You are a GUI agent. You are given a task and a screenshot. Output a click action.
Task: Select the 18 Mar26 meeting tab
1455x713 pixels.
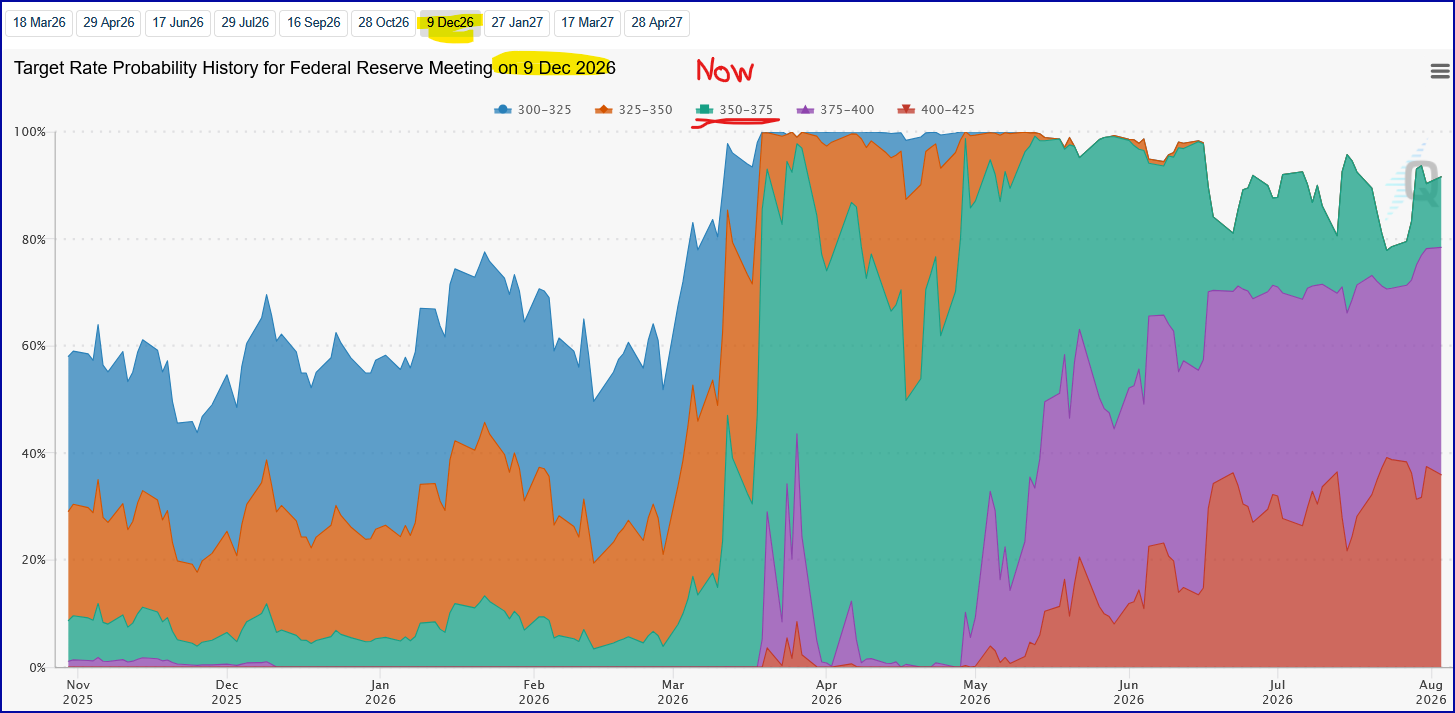(x=39, y=23)
